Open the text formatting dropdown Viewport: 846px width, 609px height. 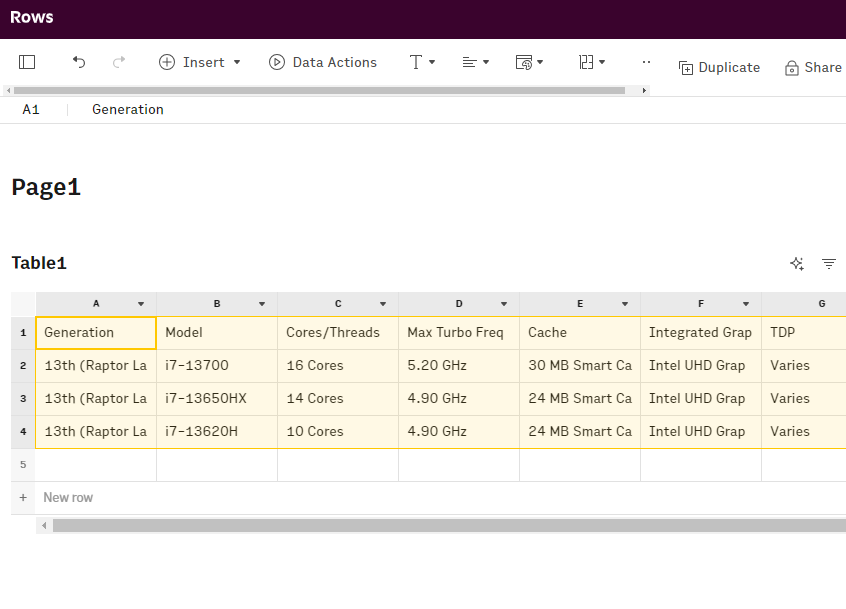tap(422, 62)
